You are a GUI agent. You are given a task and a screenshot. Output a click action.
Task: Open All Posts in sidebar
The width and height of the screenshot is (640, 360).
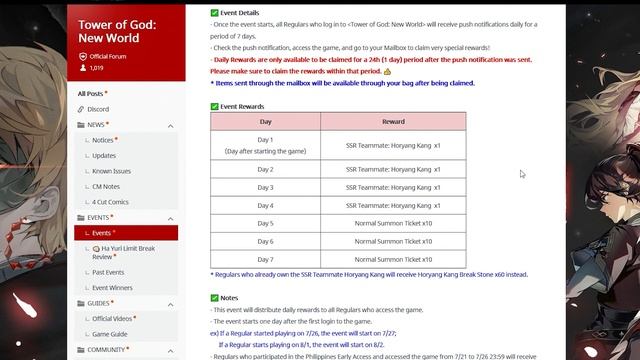[91, 93]
